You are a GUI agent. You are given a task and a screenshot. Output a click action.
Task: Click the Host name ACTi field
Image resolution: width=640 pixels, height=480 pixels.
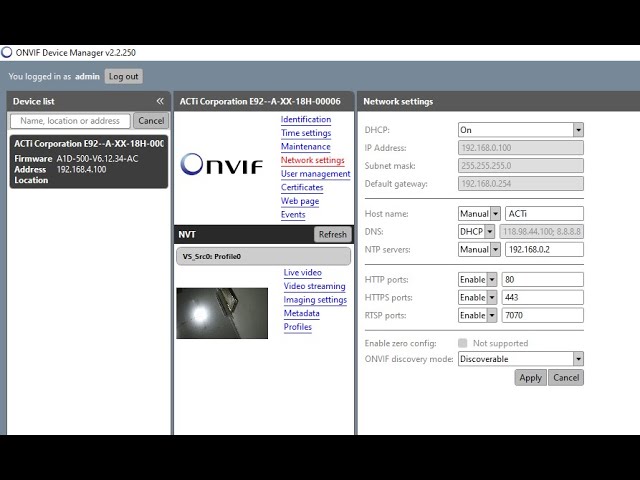point(544,213)
